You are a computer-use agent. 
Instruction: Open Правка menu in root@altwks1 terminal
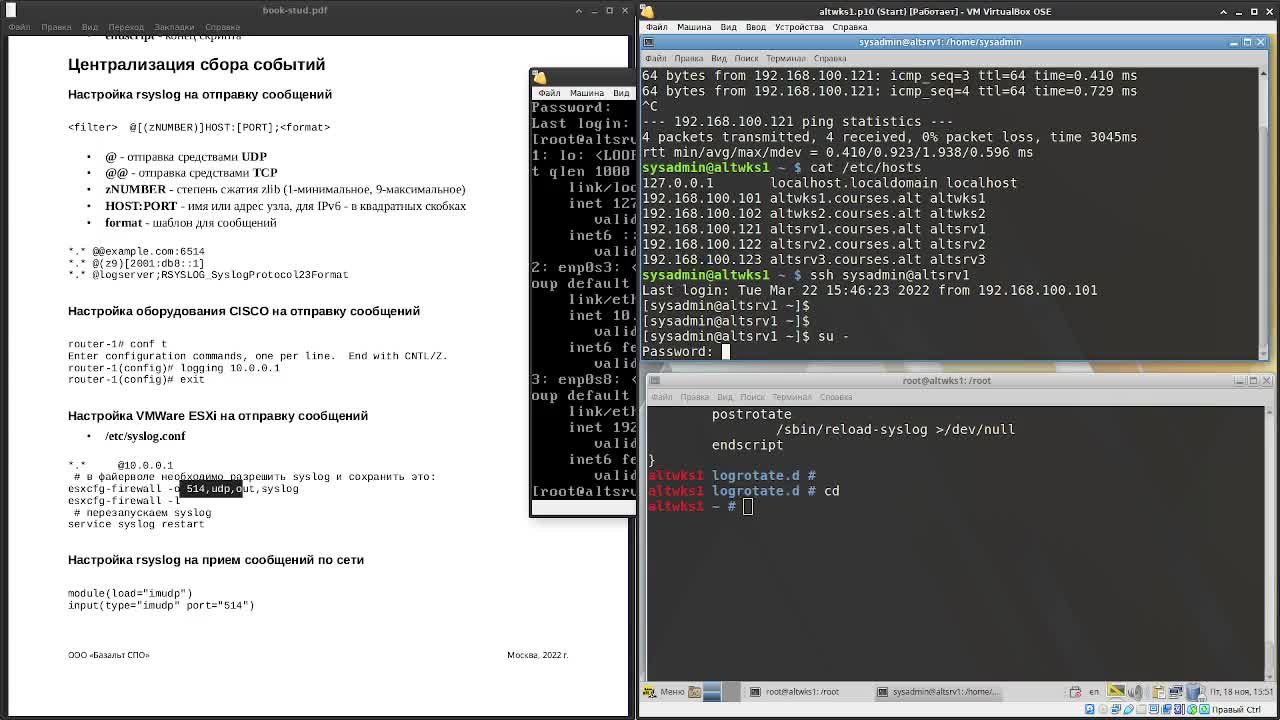[694, 397]
